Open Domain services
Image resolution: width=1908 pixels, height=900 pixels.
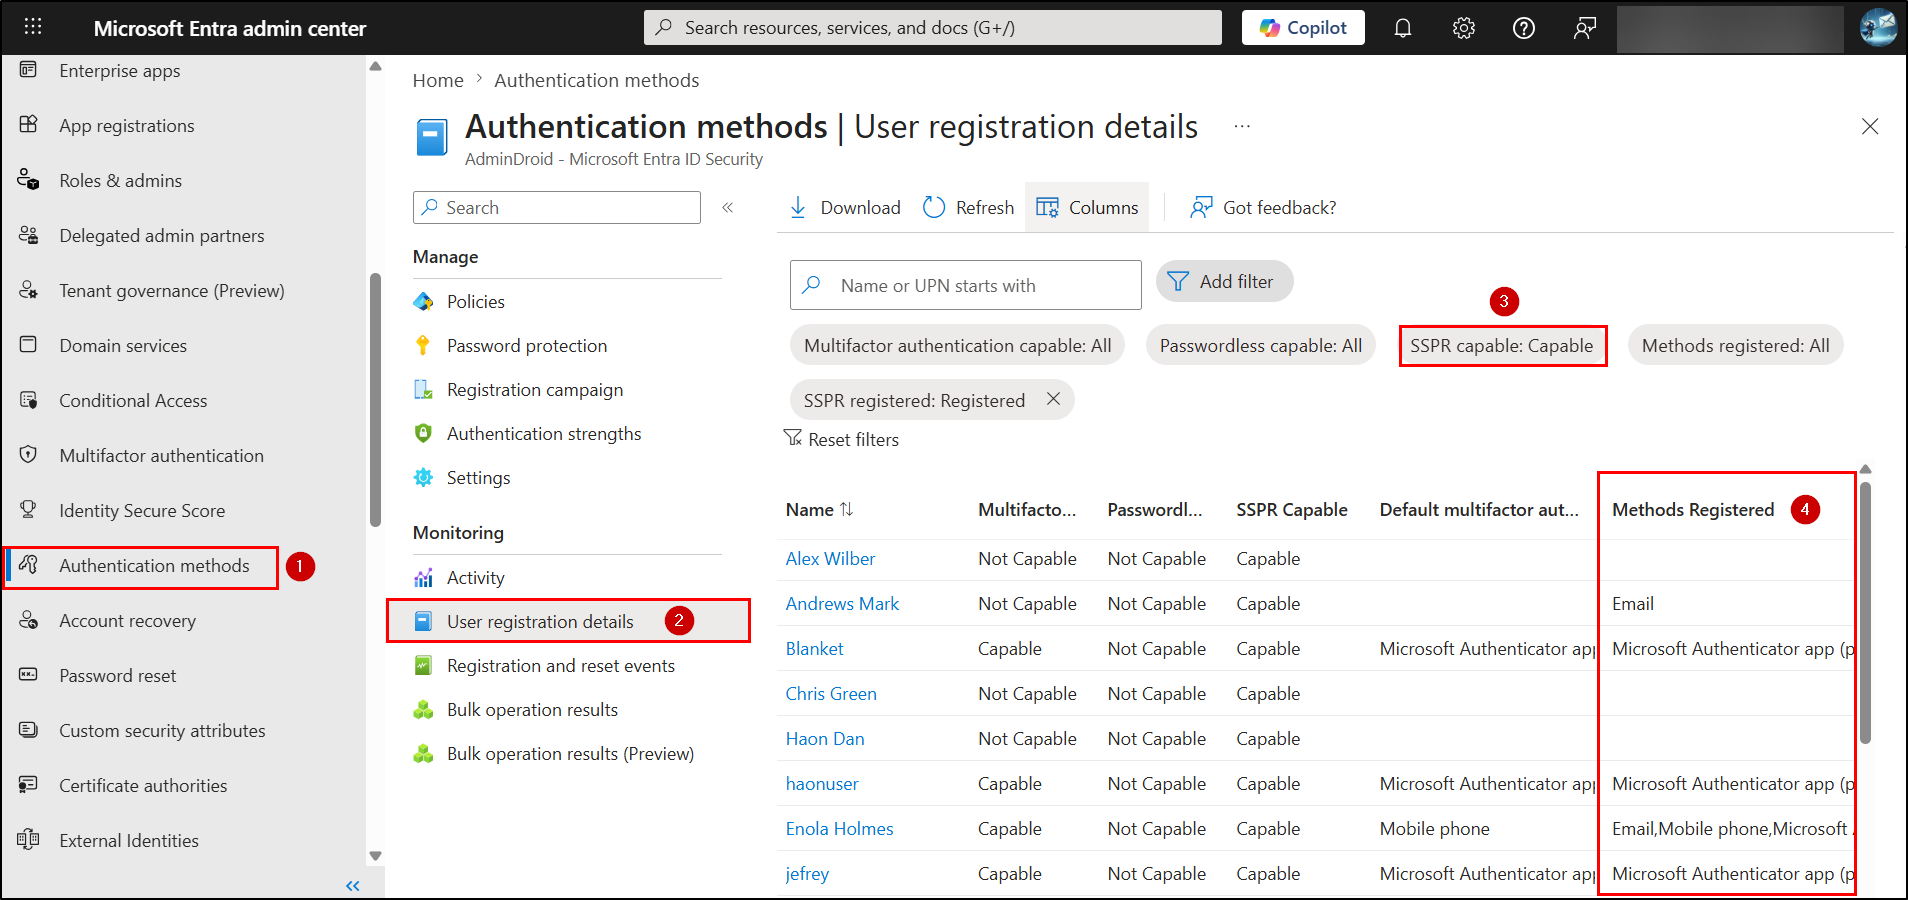(123, 346)
